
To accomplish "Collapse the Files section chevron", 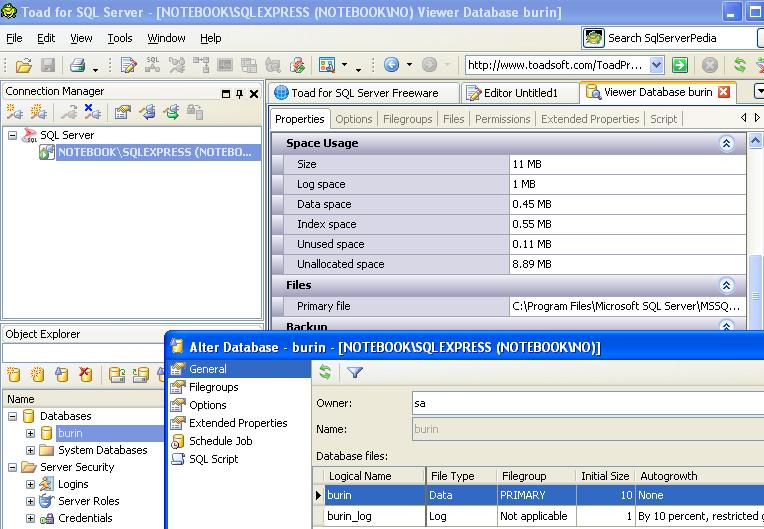I will point(727,285).
